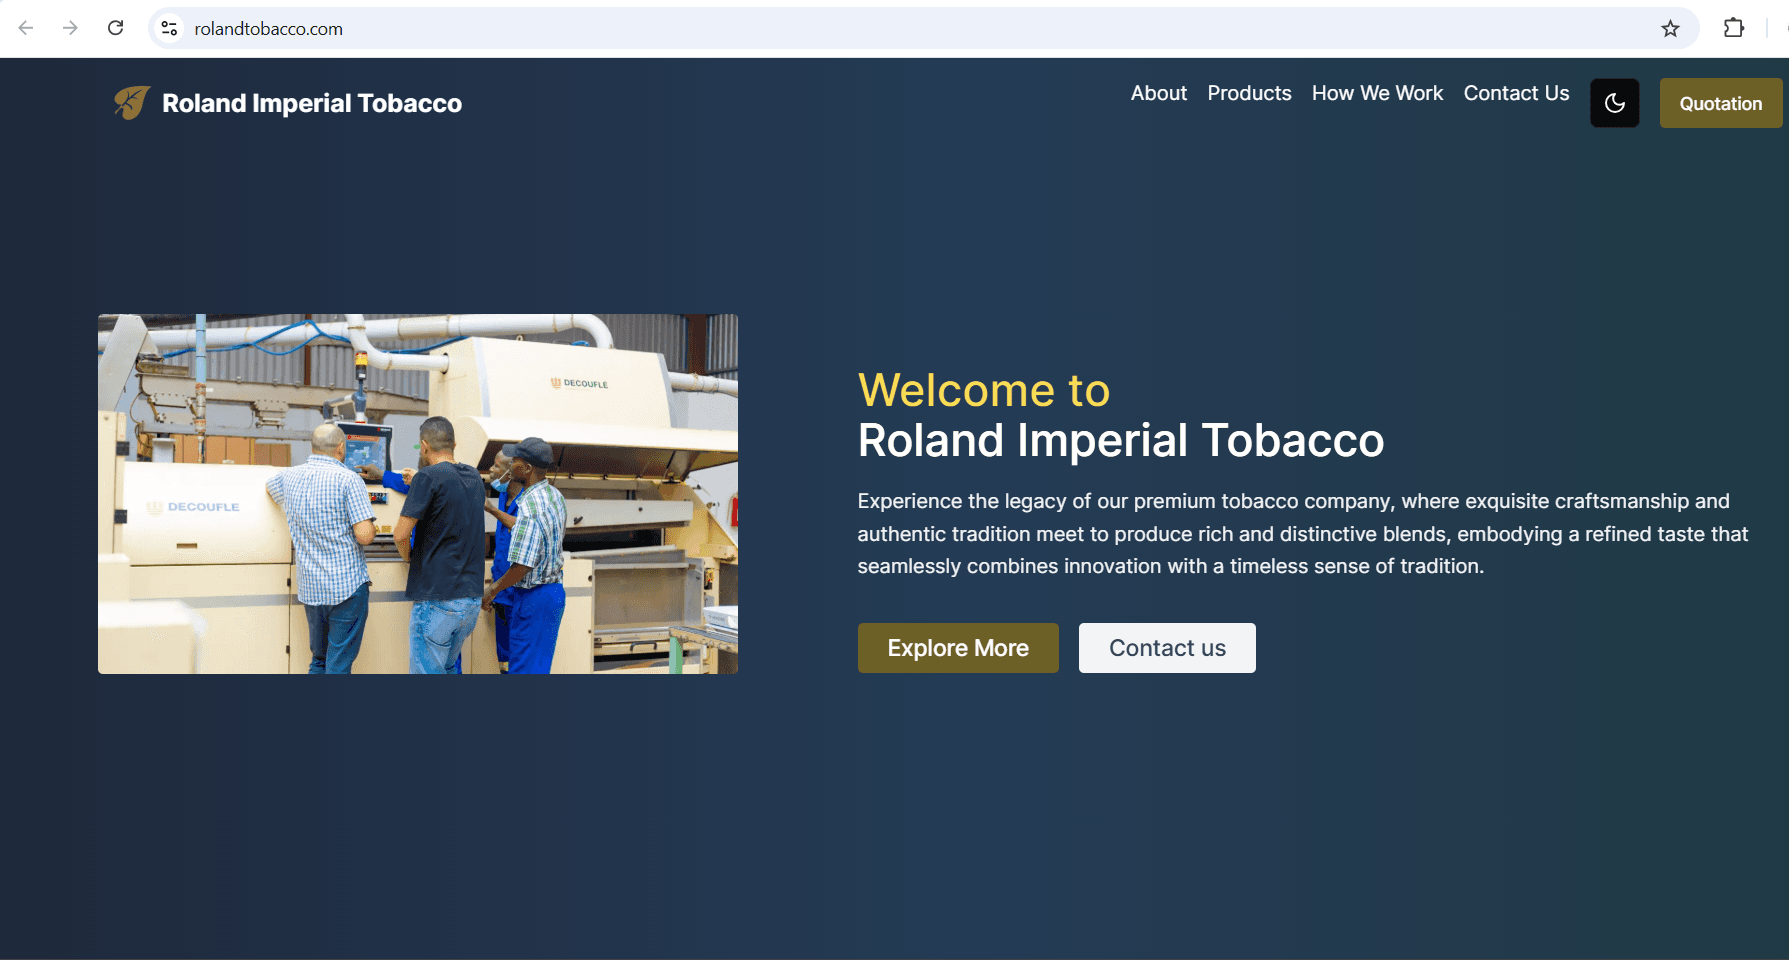The image size is (1789, 960).
Task: Click the Explore More button
Action: 958,648
